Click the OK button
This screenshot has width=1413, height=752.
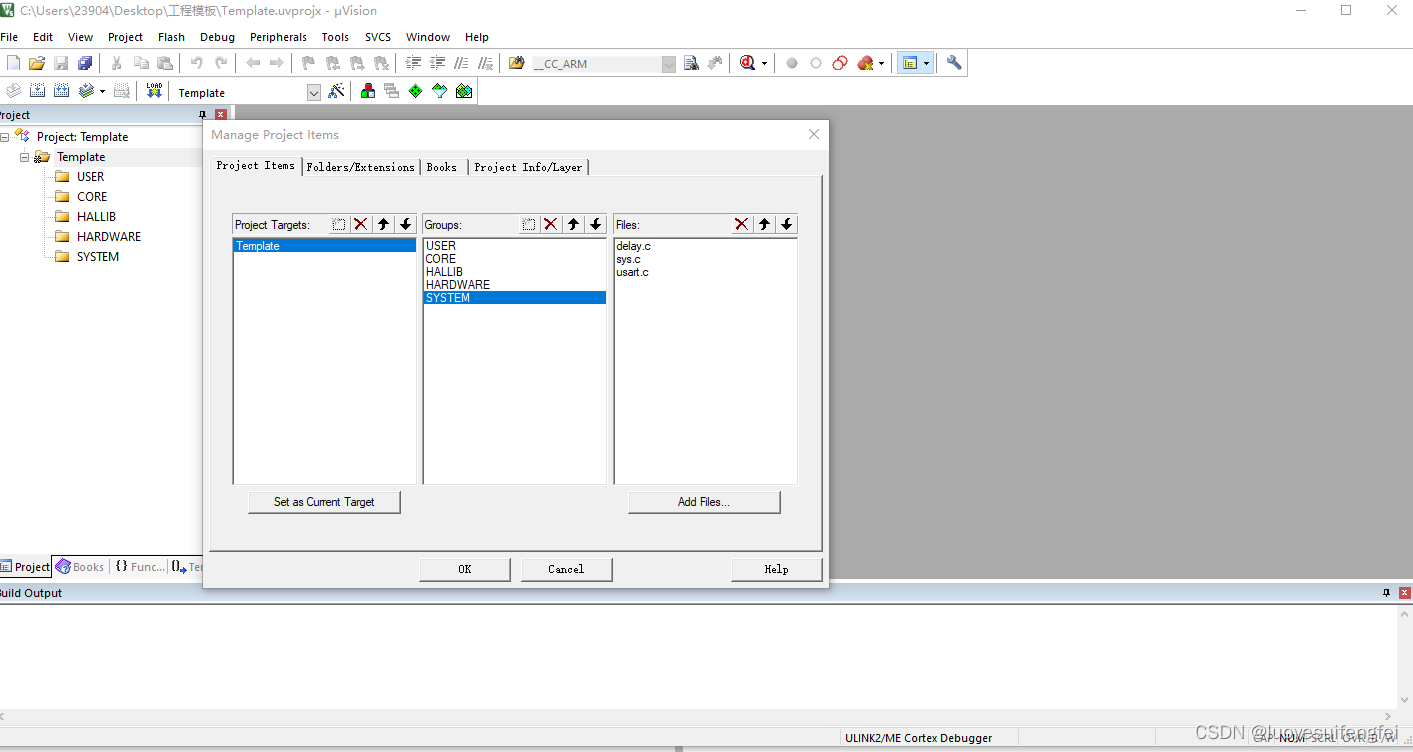pos(465,569)
